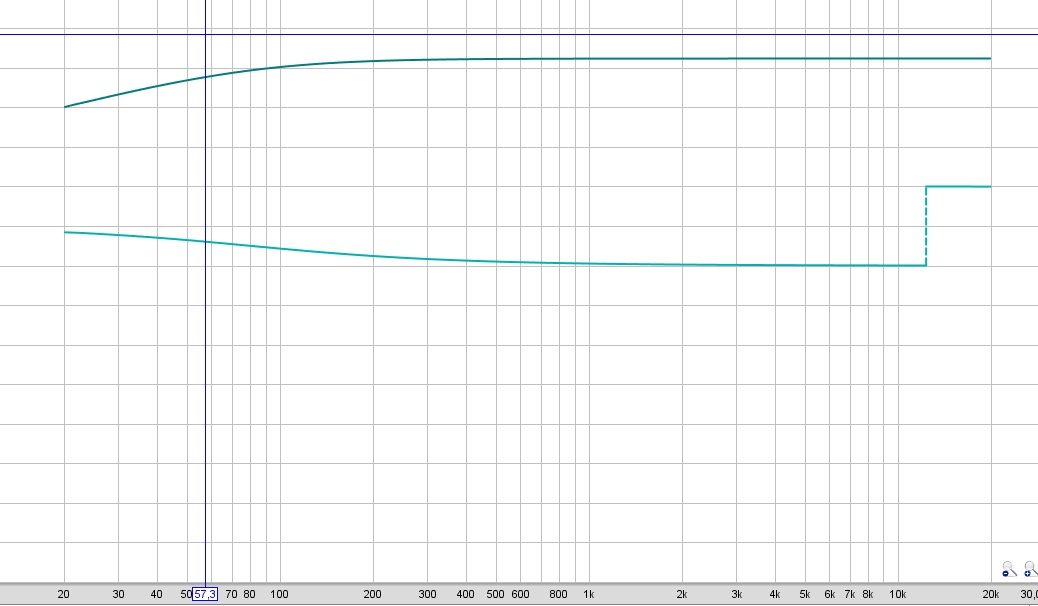
Task: Click the 40 label on frequency axis
Action: tap(156, 594)
